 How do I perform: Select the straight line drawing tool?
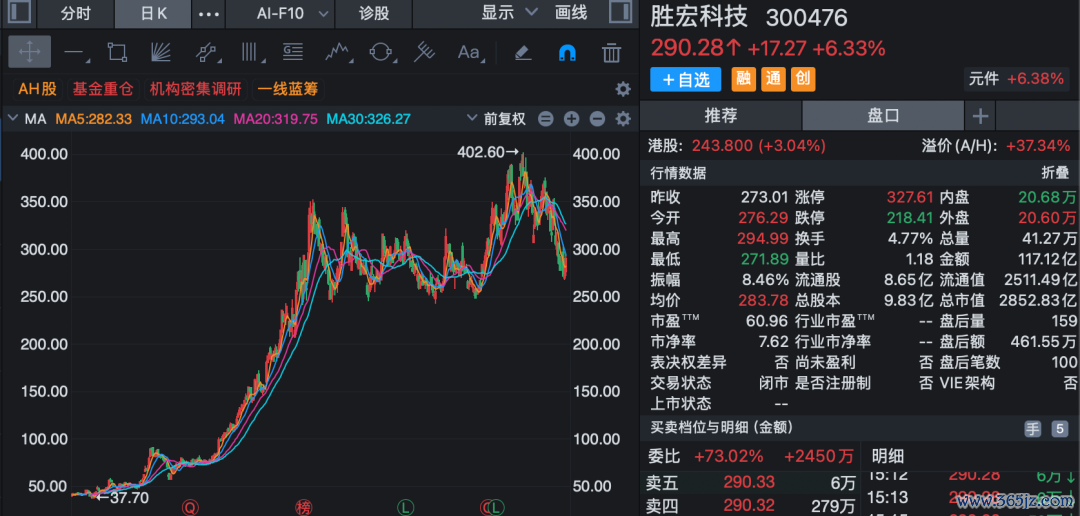pos(74,52)
